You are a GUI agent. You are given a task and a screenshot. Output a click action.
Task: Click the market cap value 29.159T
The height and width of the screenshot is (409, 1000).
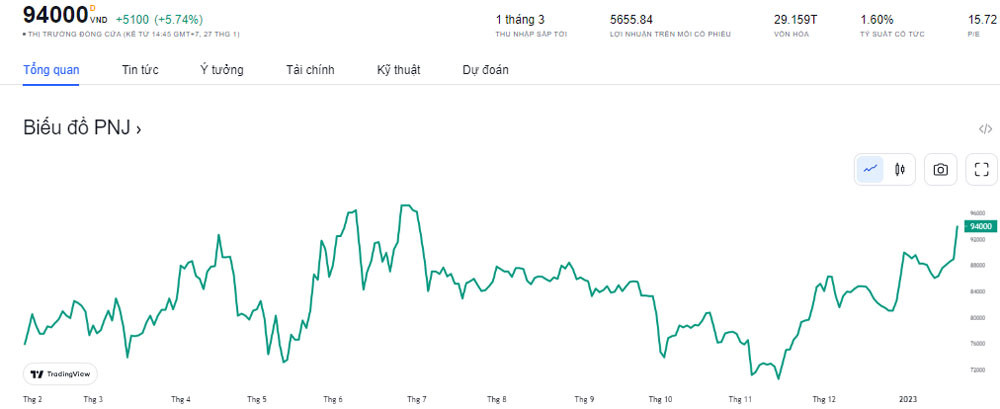pos(795,19)
